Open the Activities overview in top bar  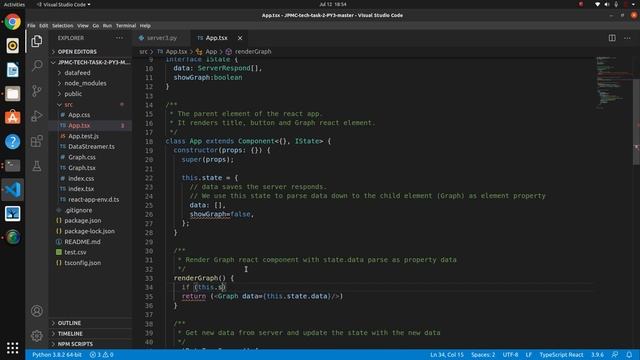point(14,4)
